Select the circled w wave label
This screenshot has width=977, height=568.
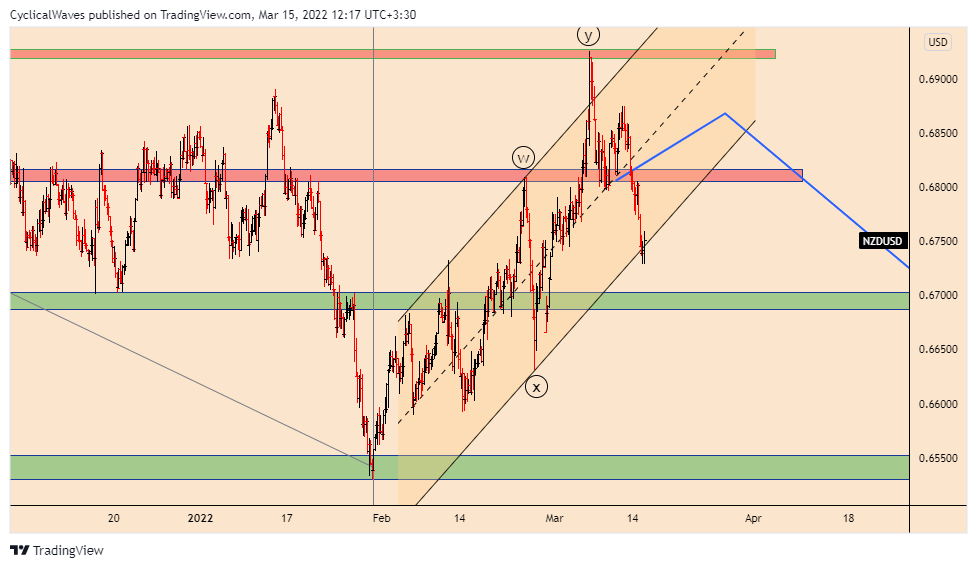[x=522, y=157]
